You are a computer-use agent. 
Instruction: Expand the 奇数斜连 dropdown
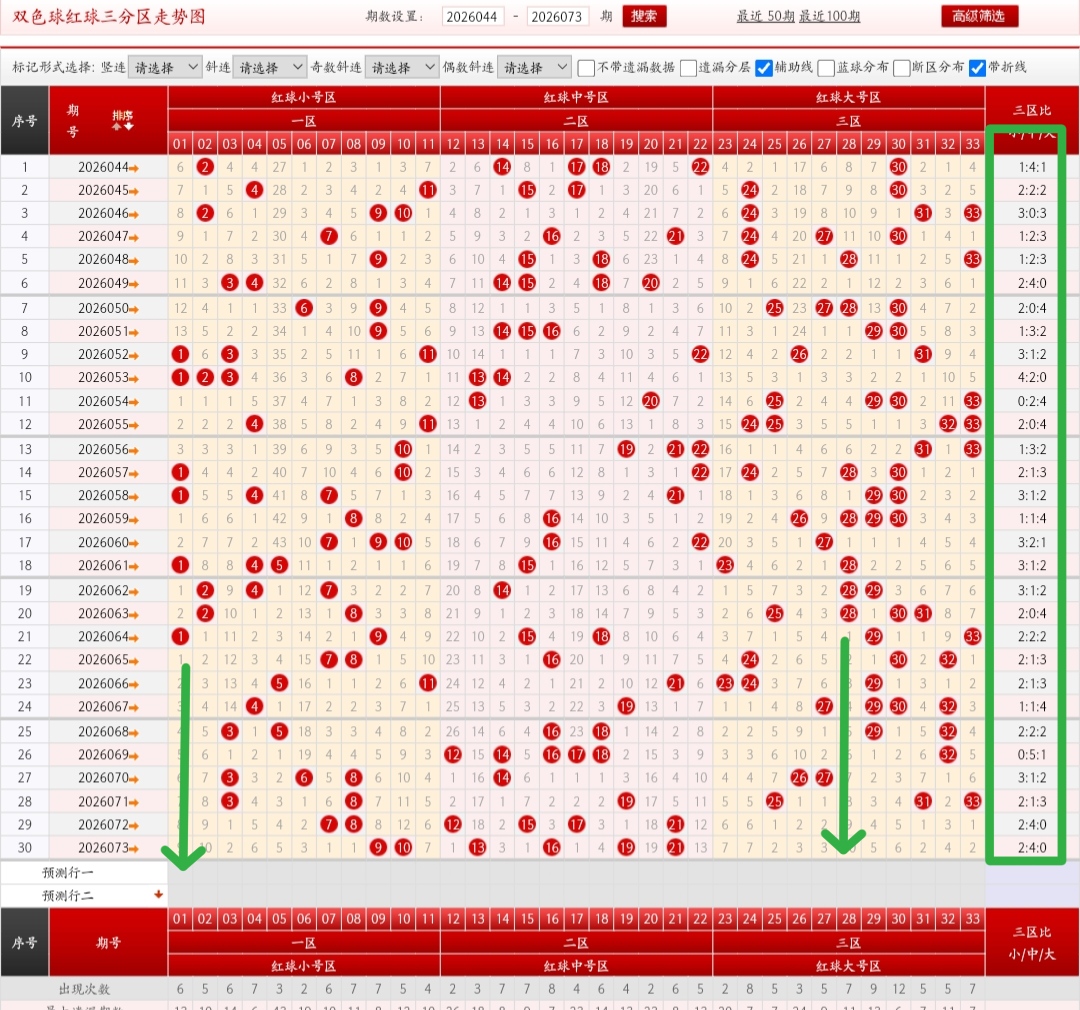pyautogui.click(x=402, y=67)
